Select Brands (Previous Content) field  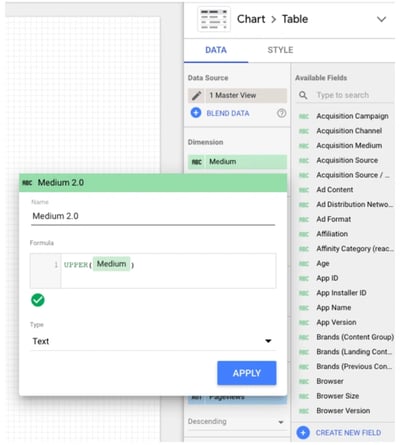(354, 366)
